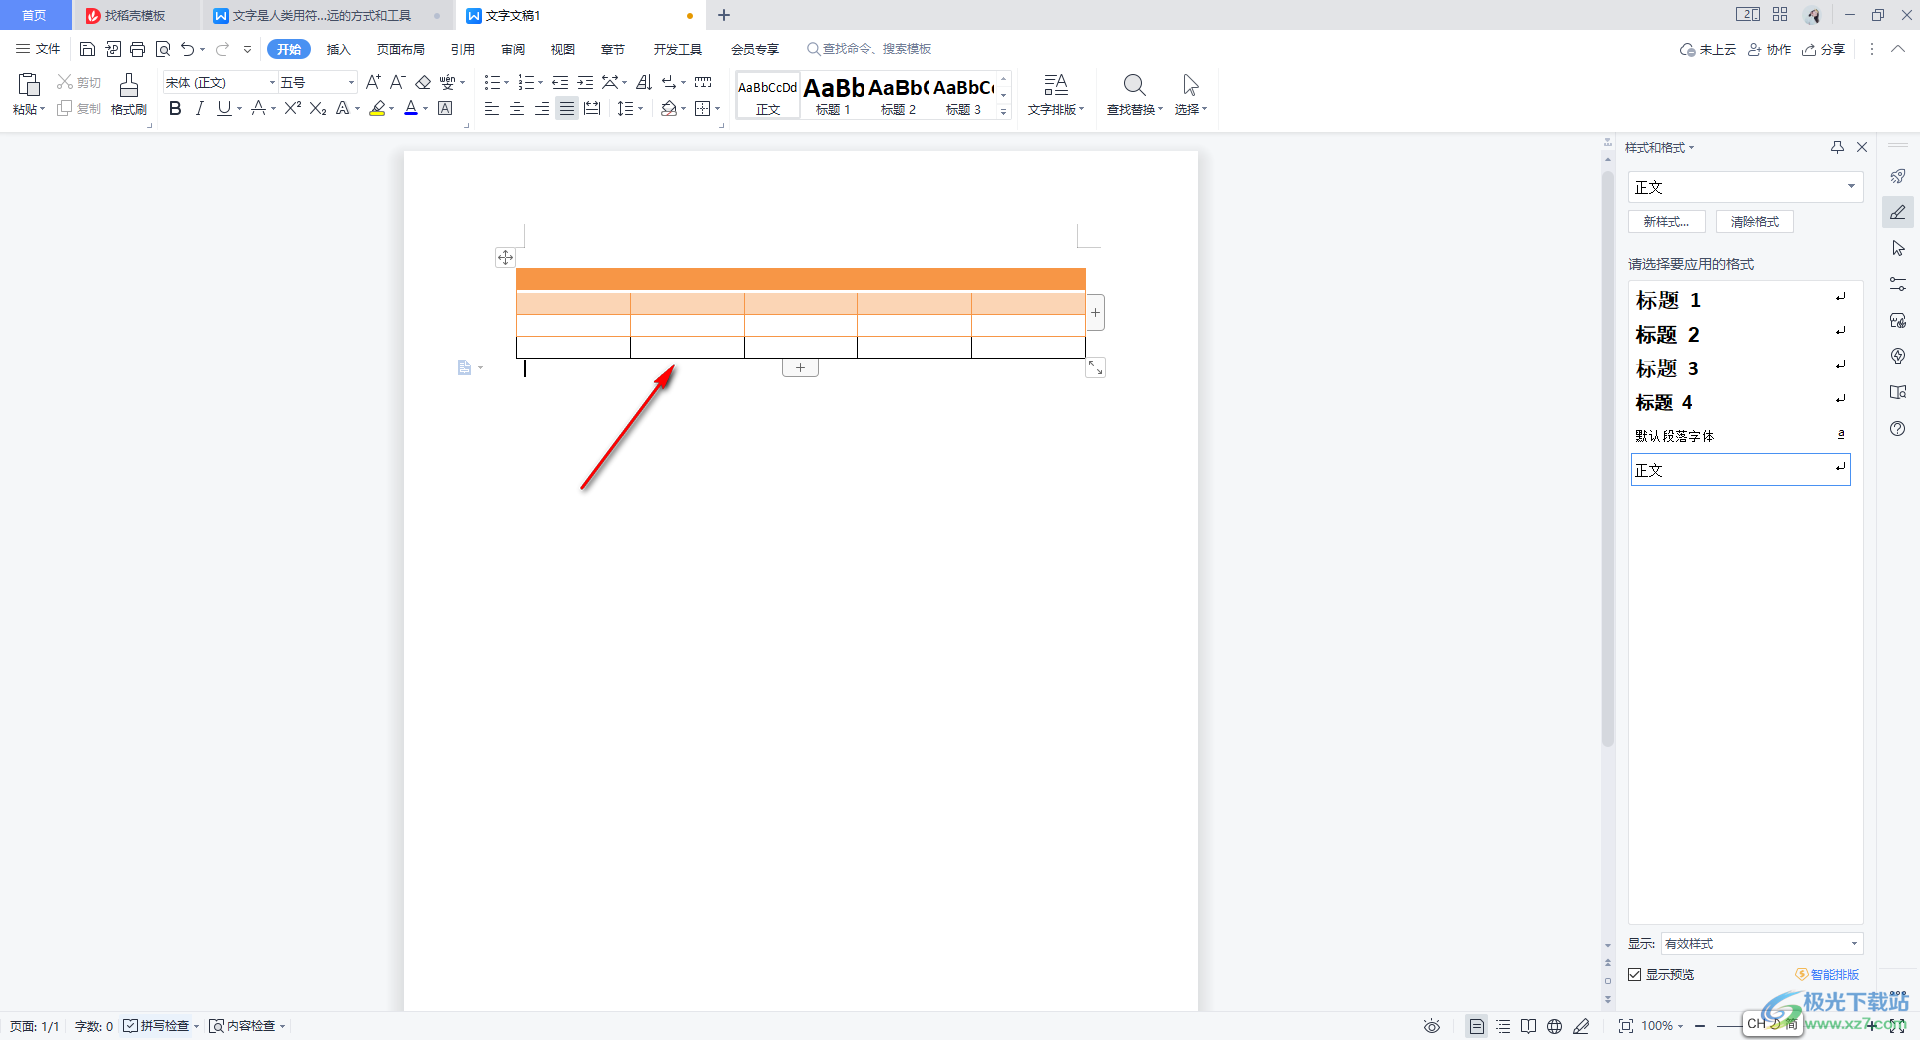Apply the blue font color

(x=410, y=108)
